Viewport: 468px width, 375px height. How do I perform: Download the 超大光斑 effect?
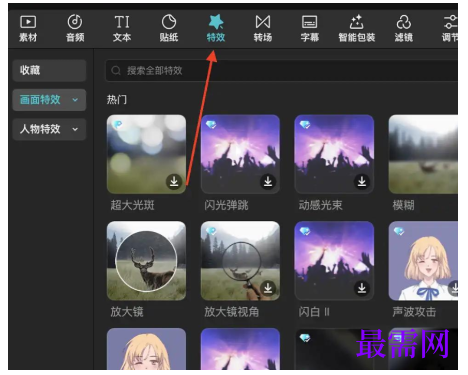174,182
